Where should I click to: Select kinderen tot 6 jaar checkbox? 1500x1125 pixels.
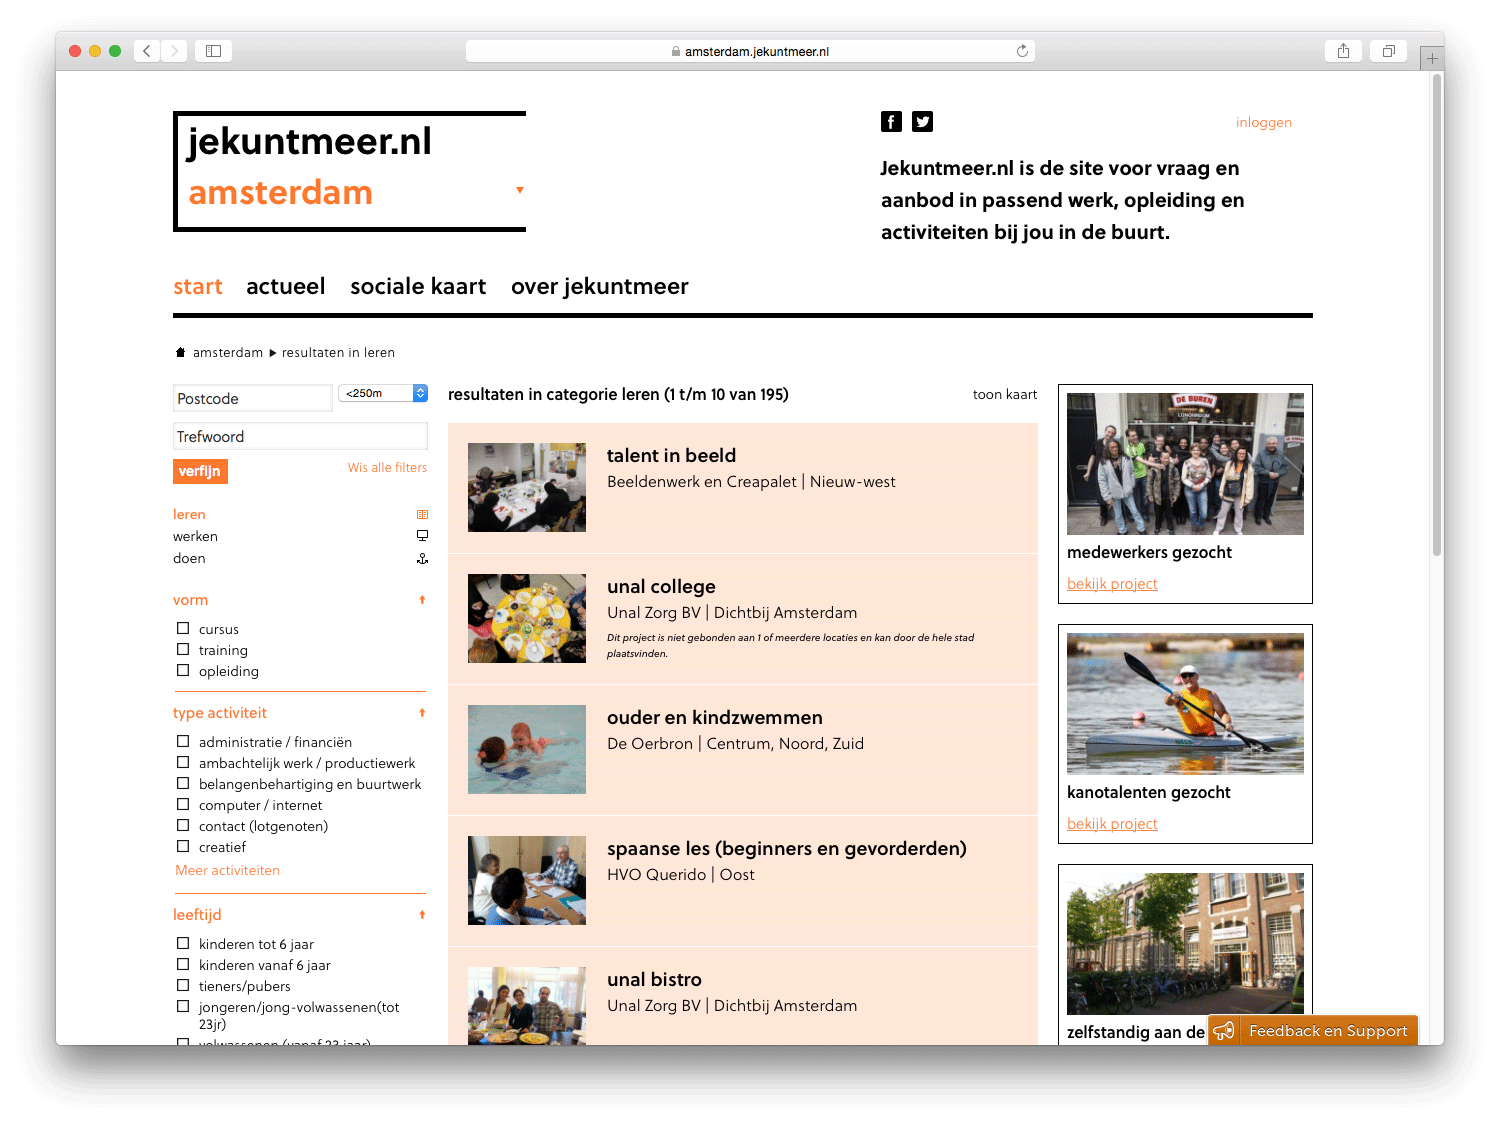(x=183, y=943)
